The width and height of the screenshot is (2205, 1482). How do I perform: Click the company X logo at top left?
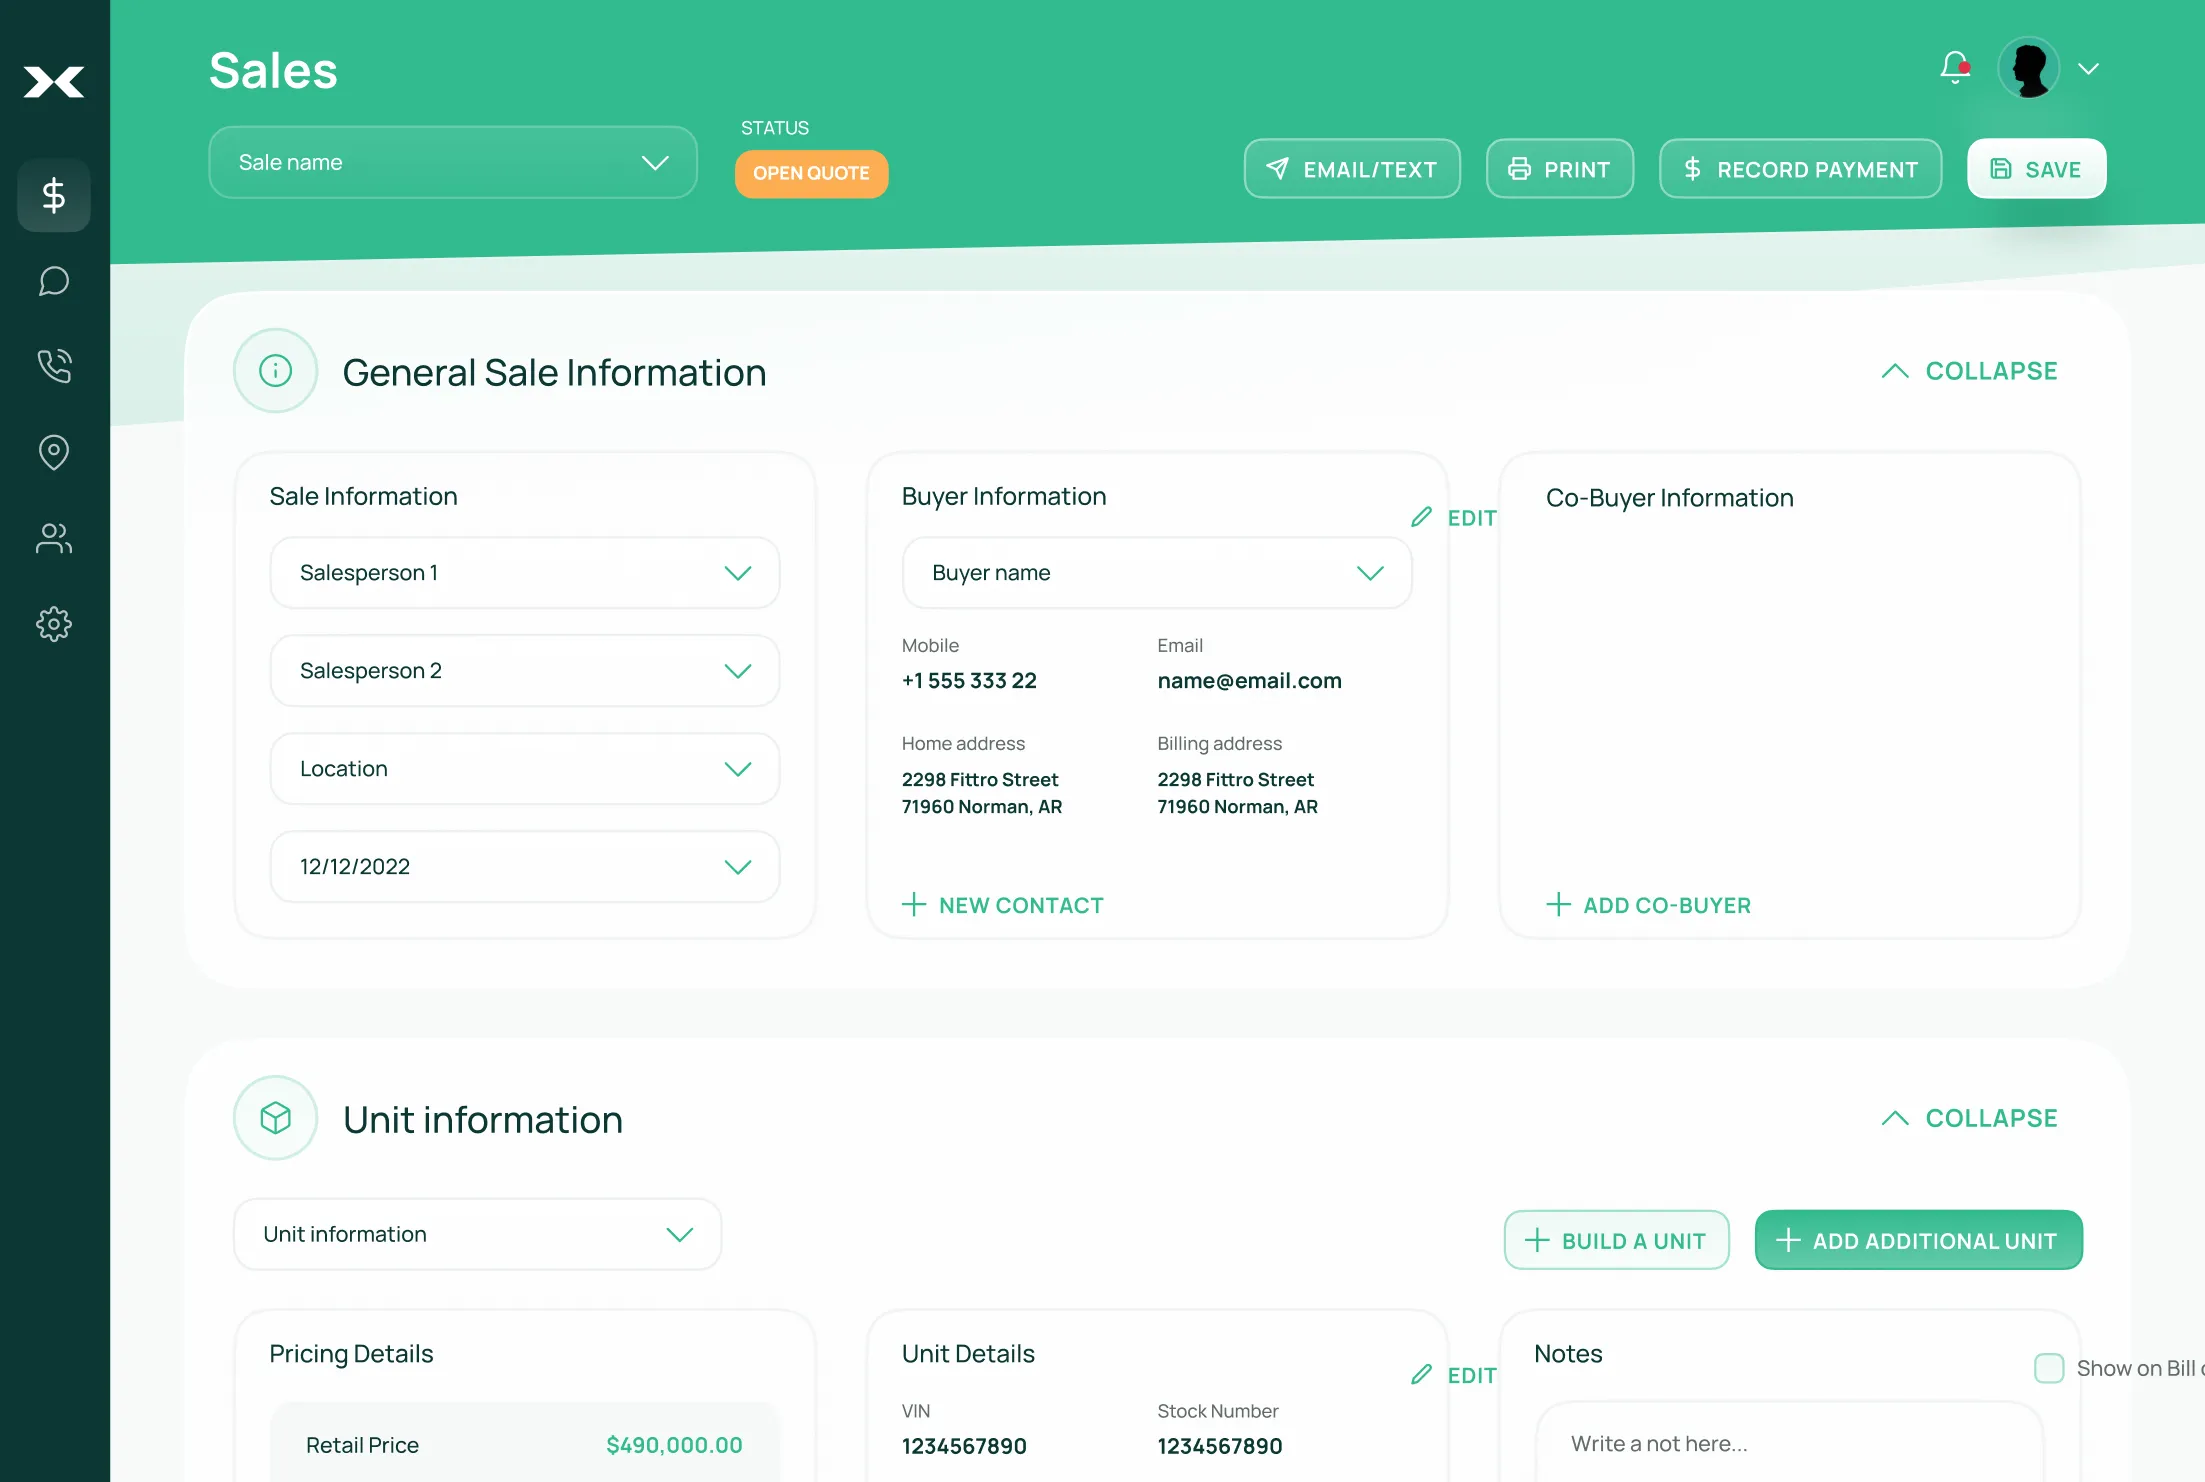(54, 82)
